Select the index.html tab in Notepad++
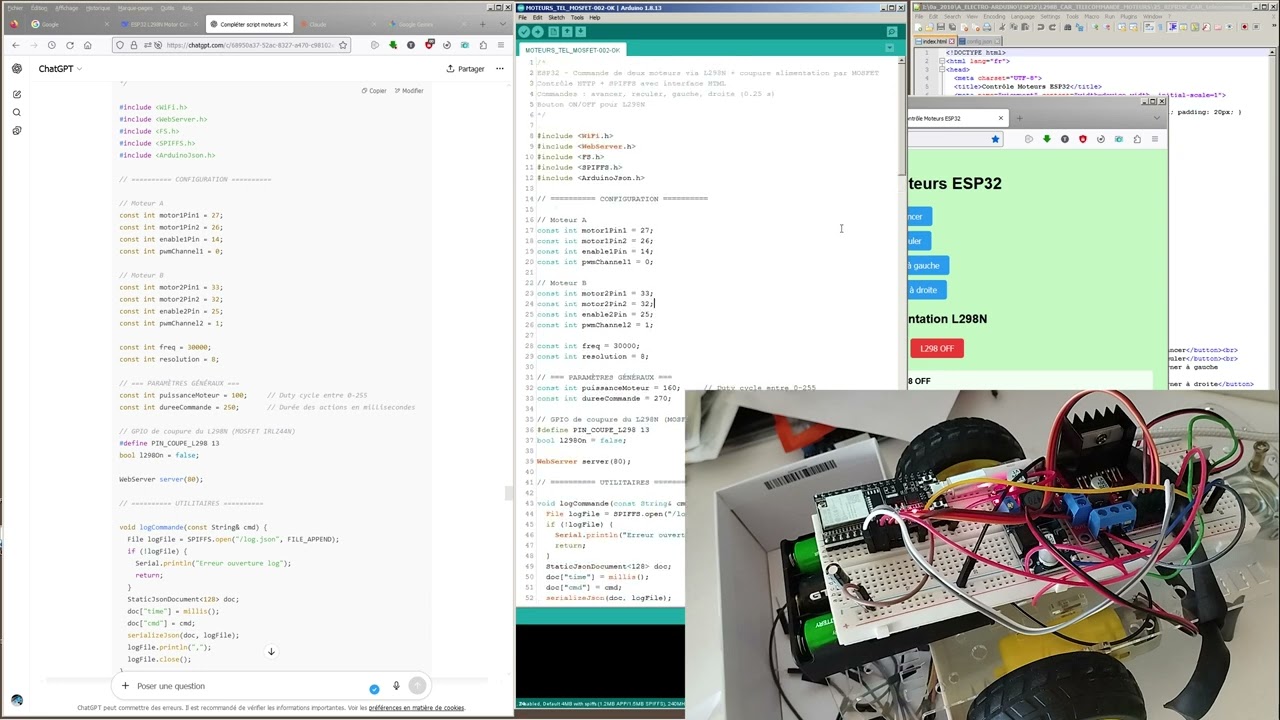Image resolution: width=1280 pixels, height=720 pixels. coord(934,41)
